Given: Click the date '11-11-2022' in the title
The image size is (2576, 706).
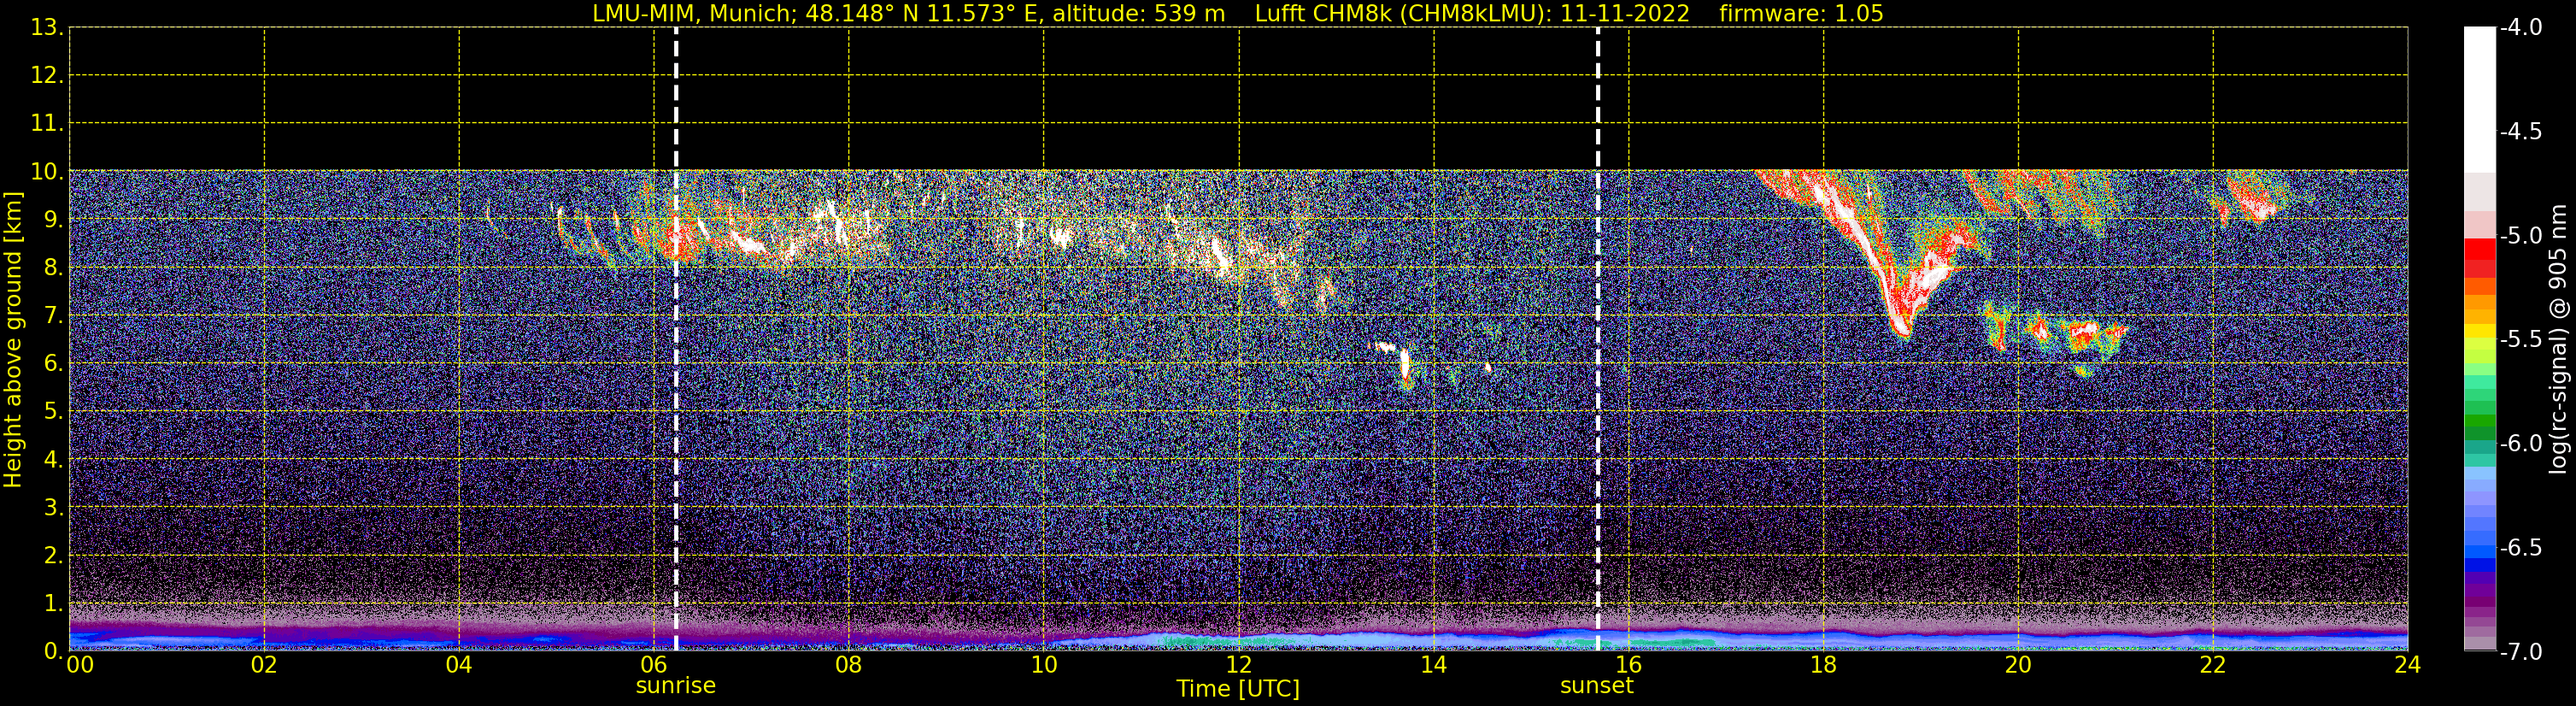Looking at the screenshot, I should tap(1625, 14).
